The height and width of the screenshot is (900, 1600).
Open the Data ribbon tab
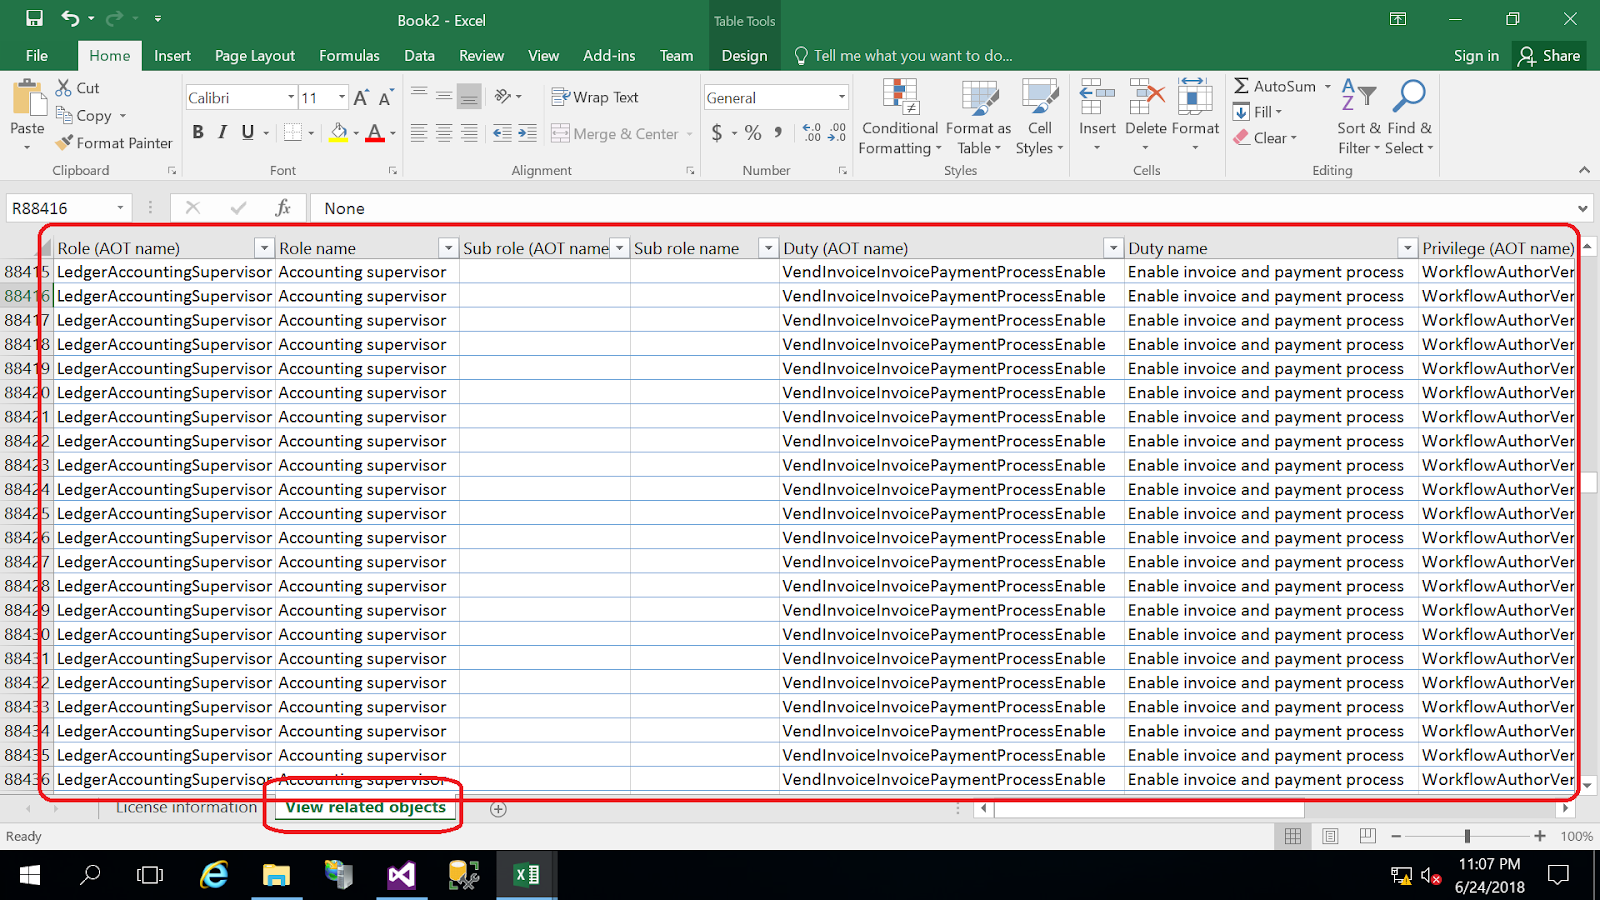tap(419, 56)
